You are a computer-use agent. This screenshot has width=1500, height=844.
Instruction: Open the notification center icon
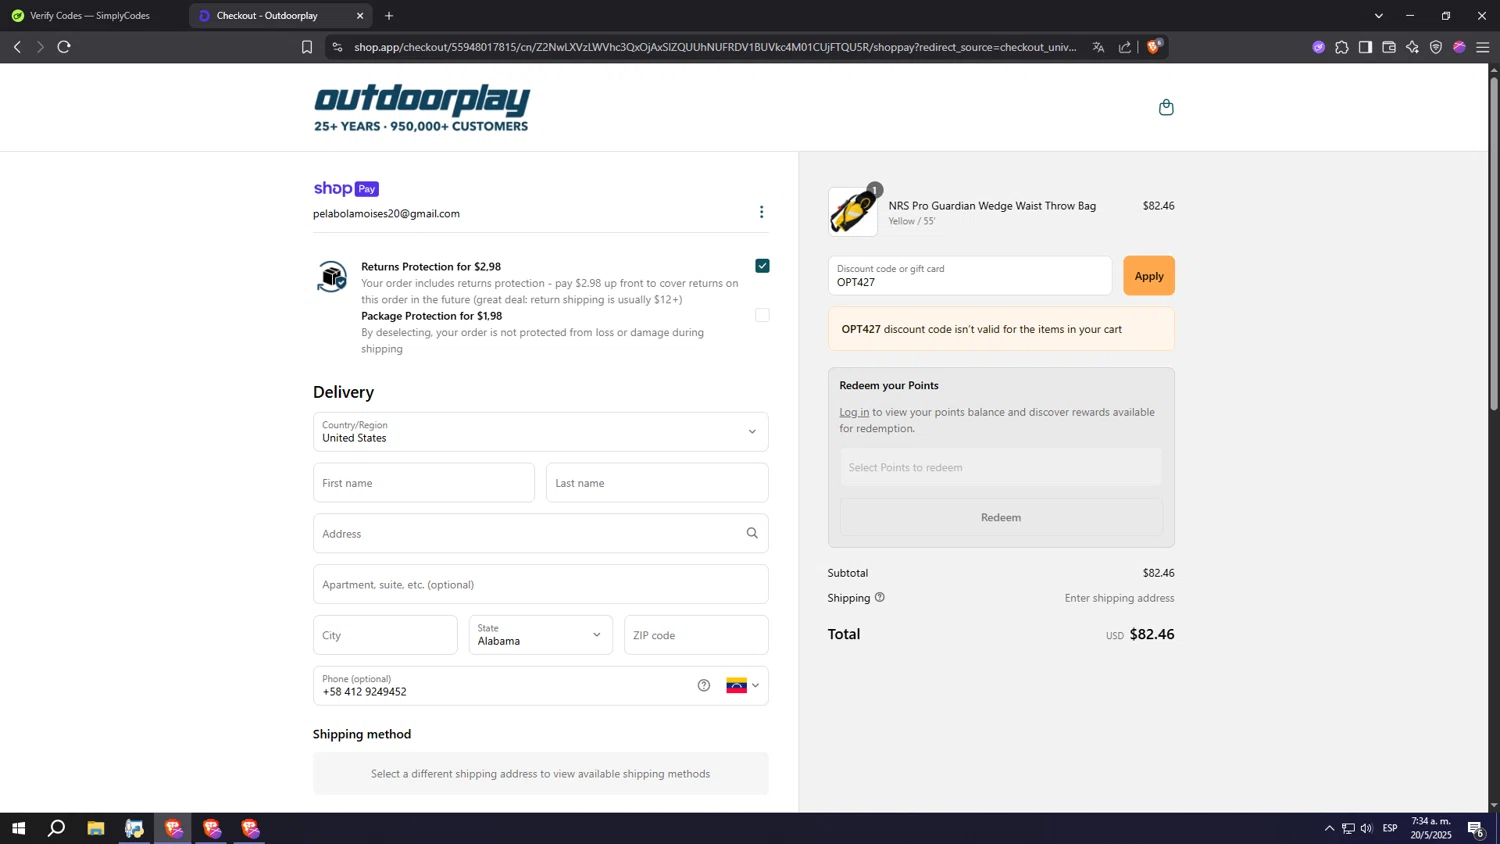(1476, 828)
